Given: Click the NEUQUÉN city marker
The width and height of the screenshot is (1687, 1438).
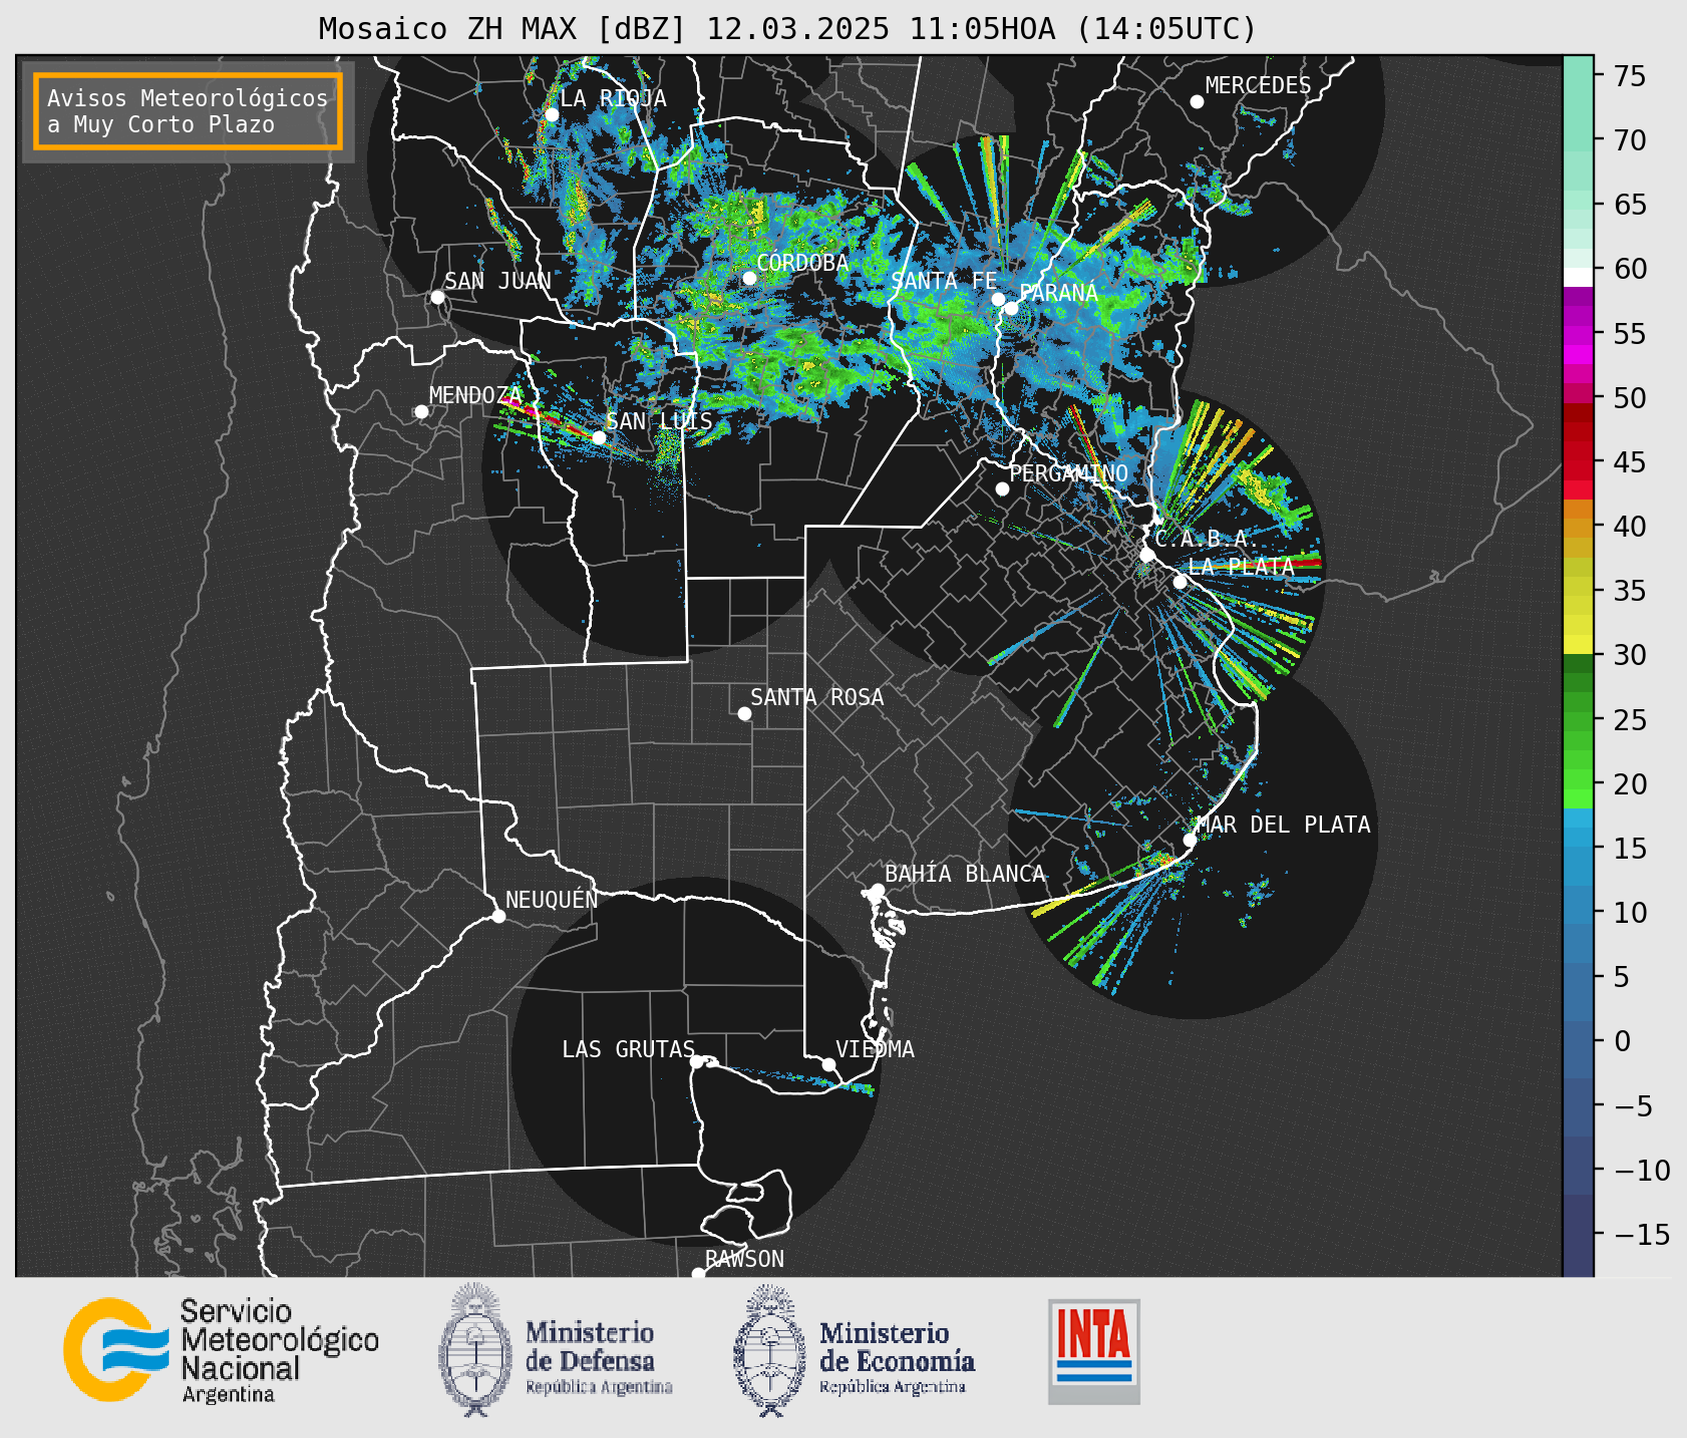Looking at the screenshot, I should [x=498, y=916].
